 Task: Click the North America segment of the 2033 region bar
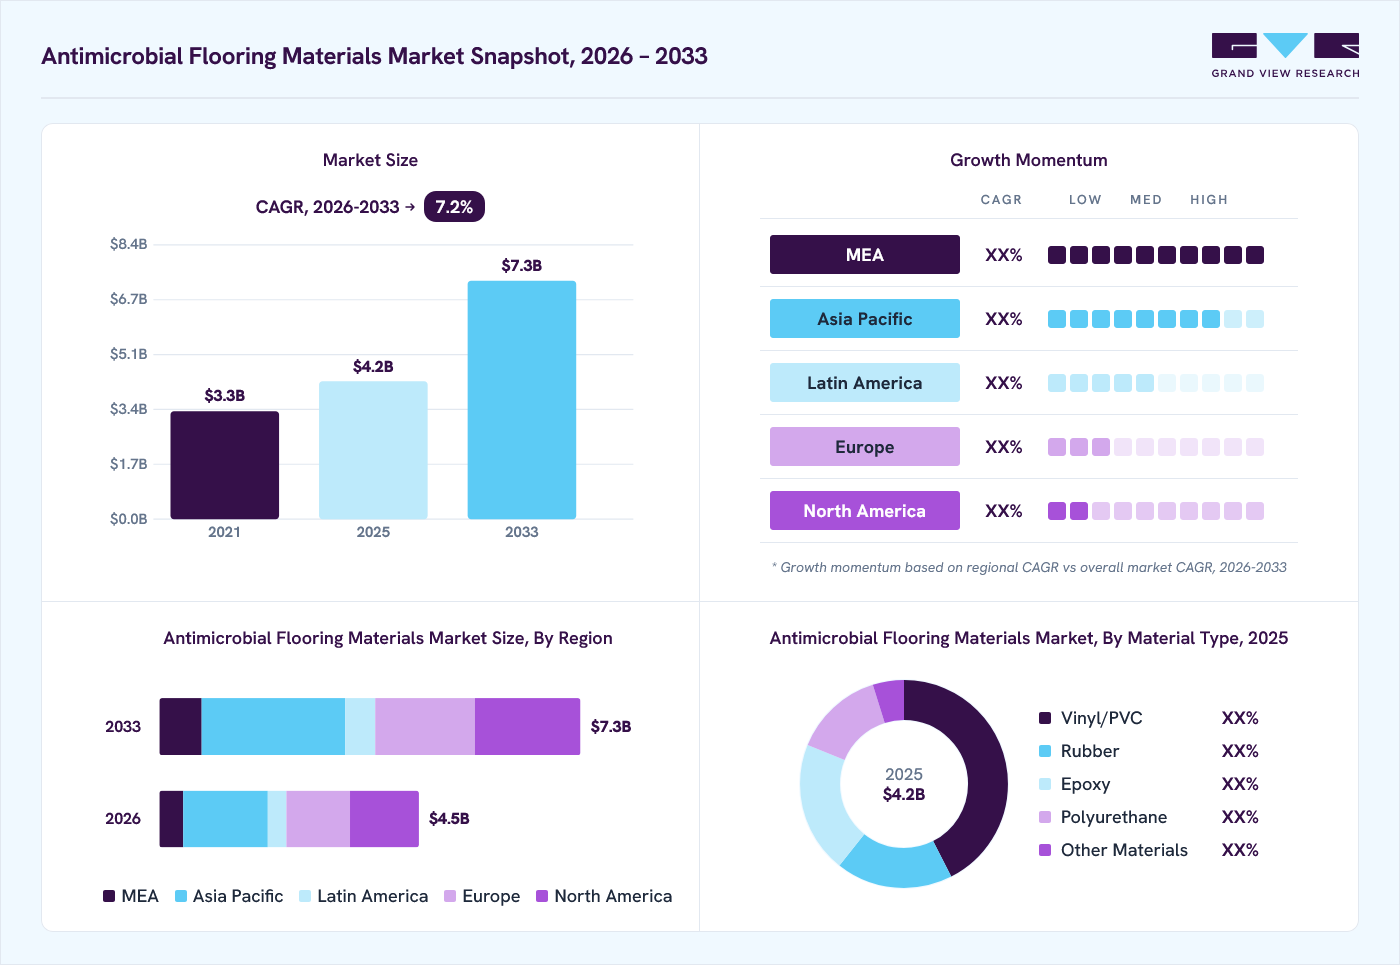click(x=527, y=727)
